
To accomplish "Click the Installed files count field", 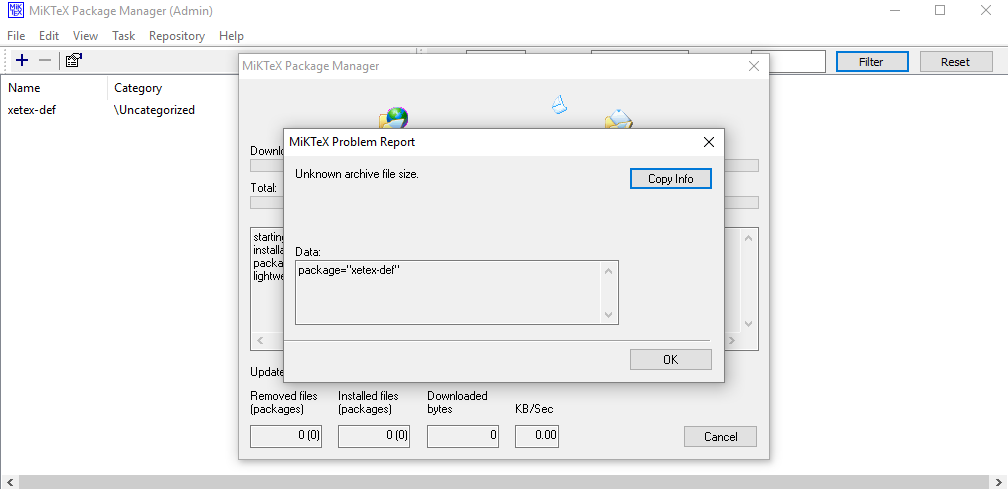I will 374,436.
